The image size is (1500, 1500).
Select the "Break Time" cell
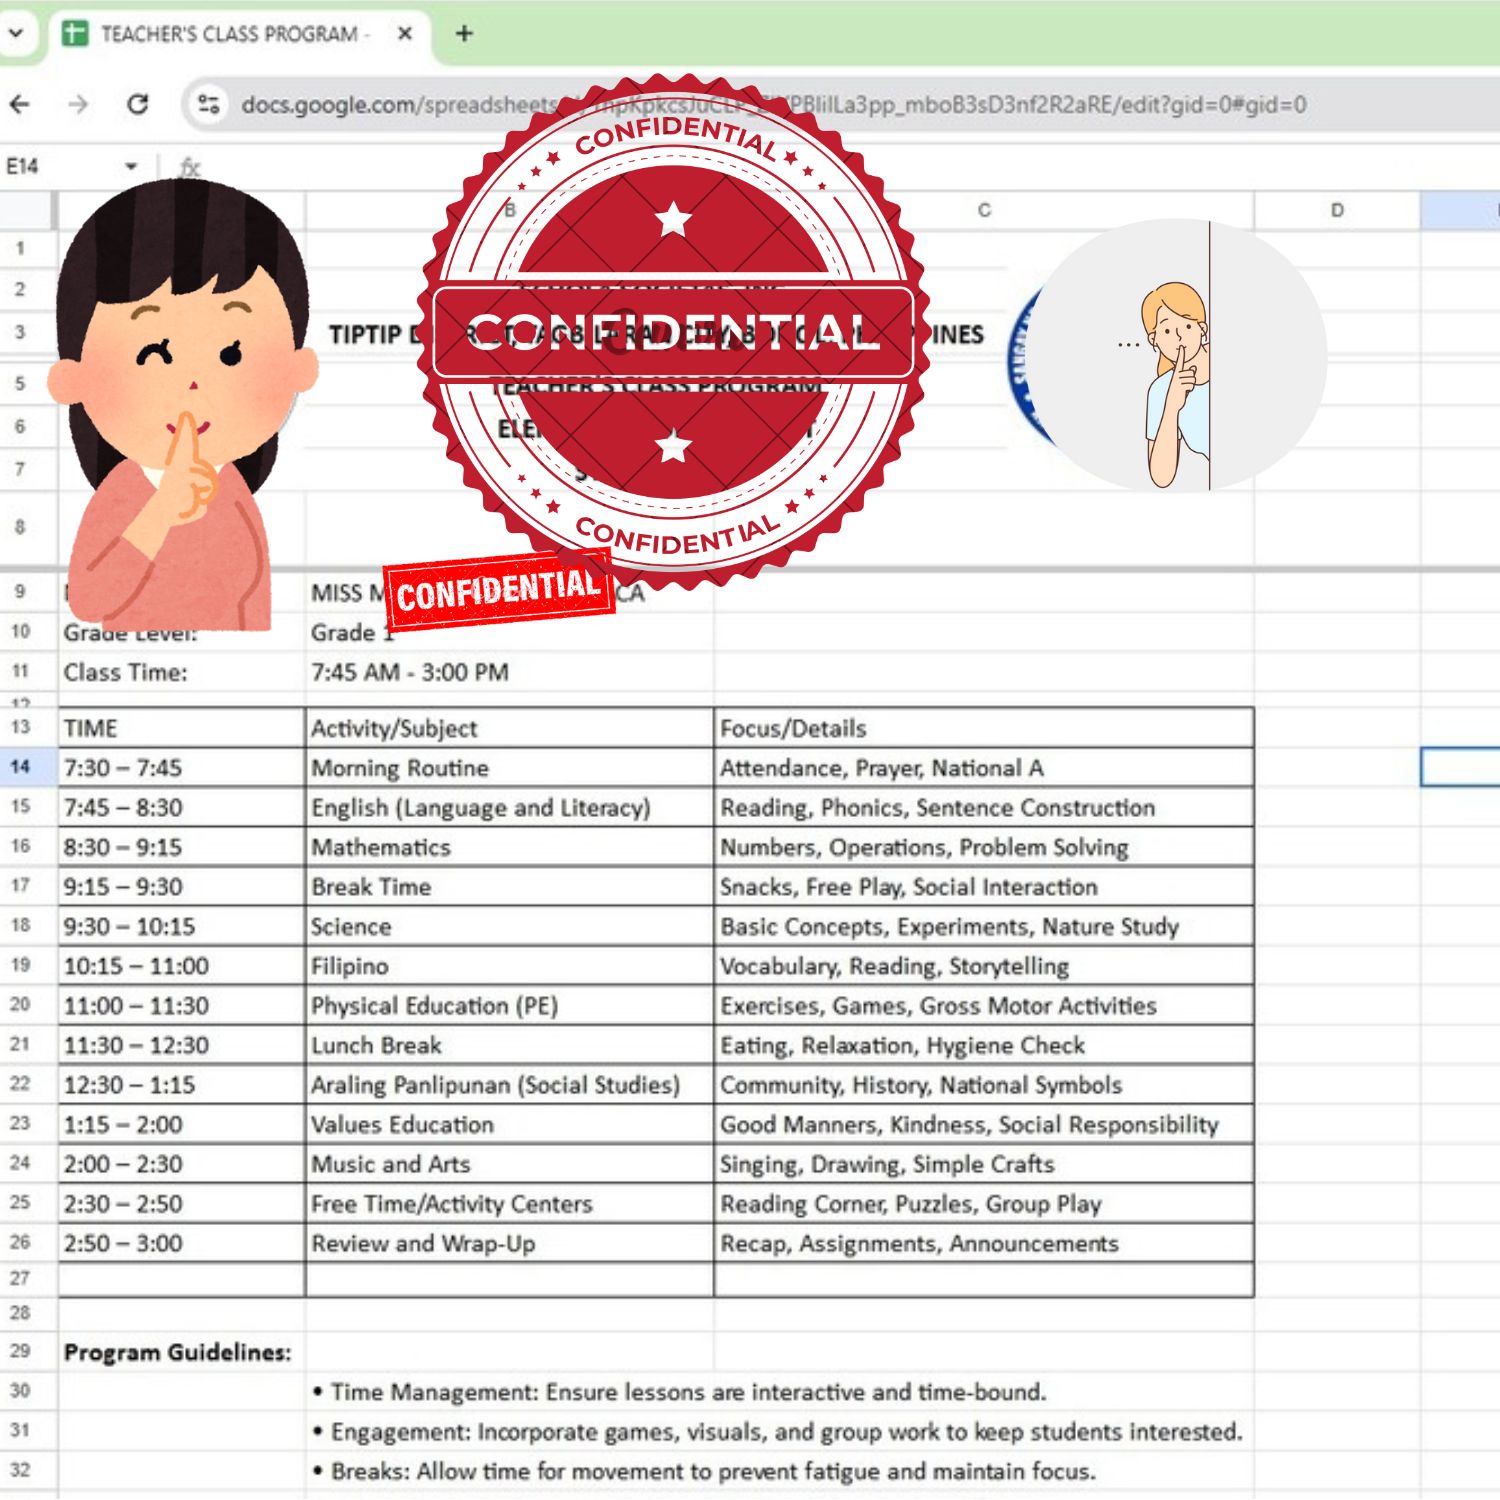pyautogui.click(x=510, y=886)
